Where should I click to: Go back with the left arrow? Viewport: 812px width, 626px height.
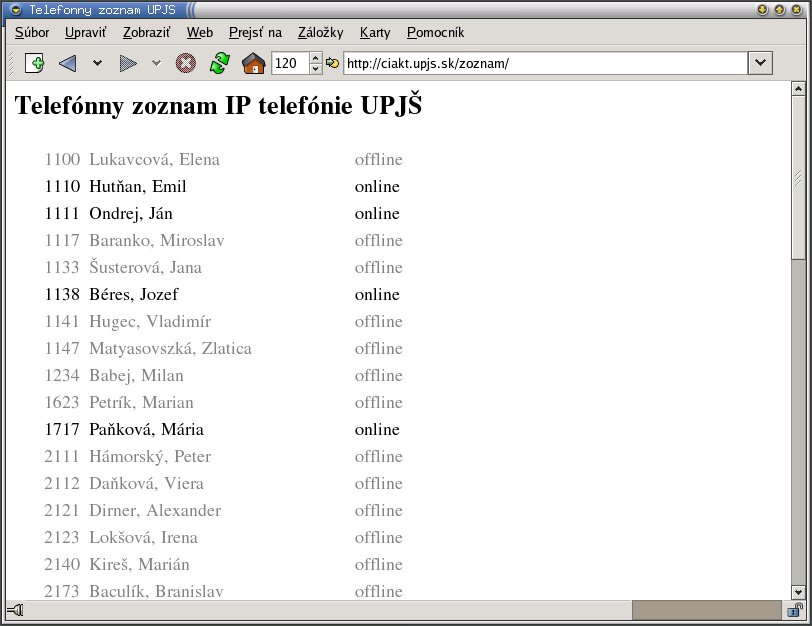[68, 64]
